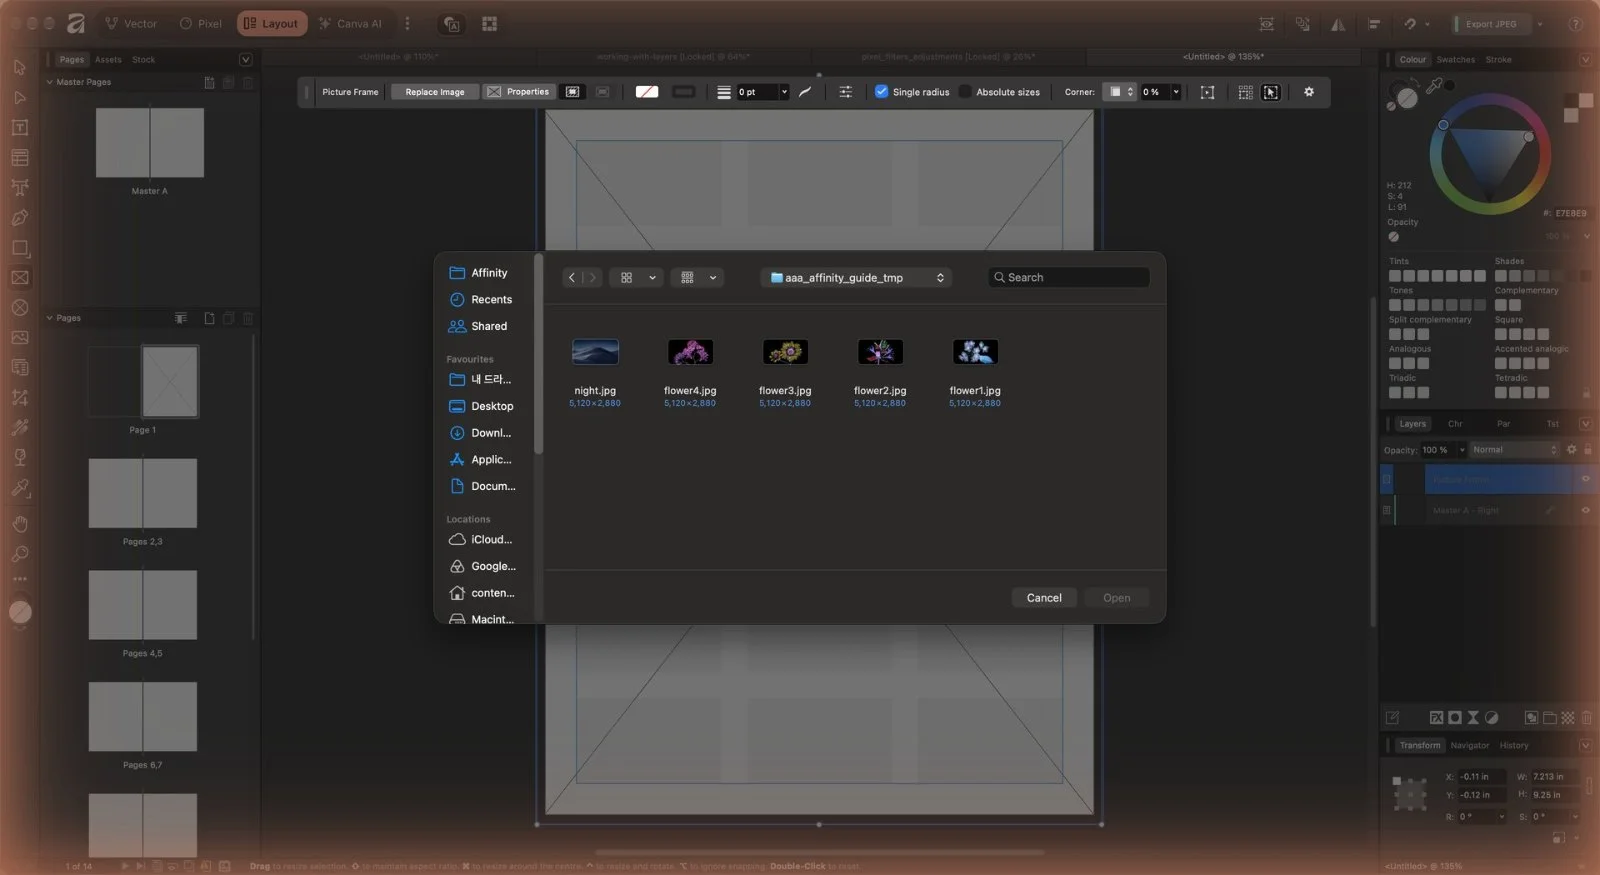
Task: Select the flower3.jpg file thumbnail
Action: coord(785,352)
